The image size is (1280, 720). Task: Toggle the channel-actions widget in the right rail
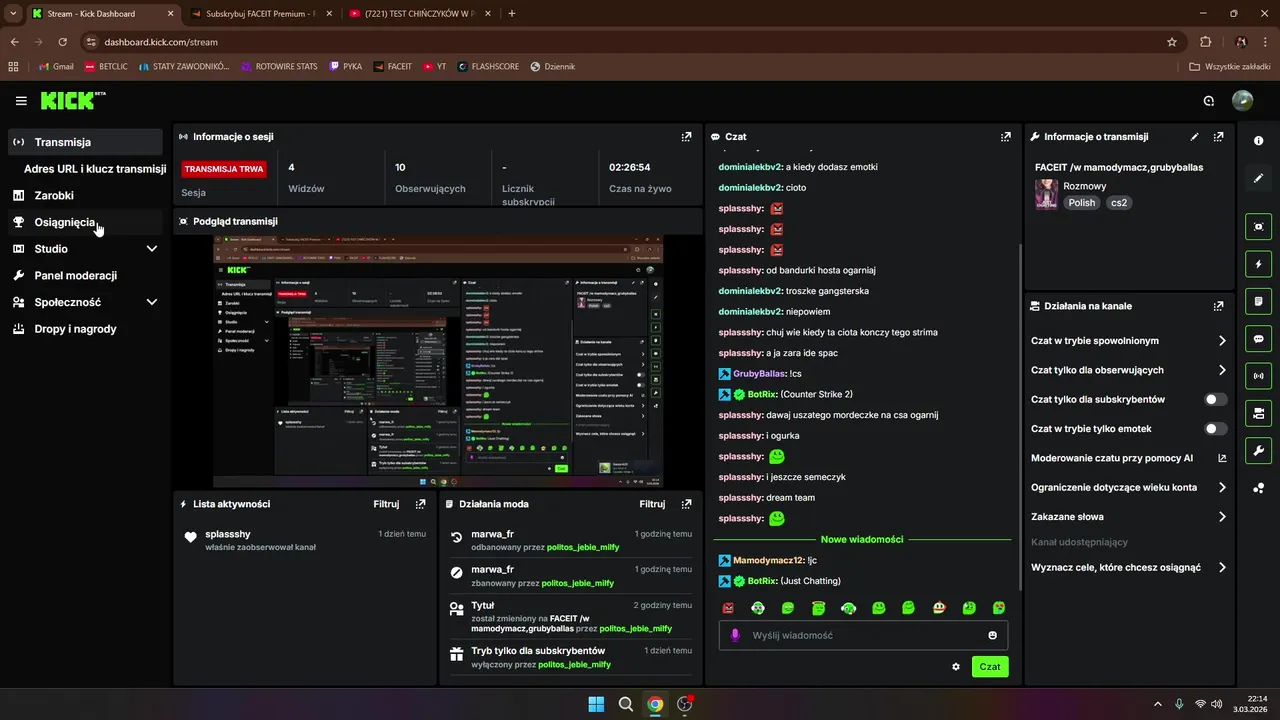pos(1258,413)
